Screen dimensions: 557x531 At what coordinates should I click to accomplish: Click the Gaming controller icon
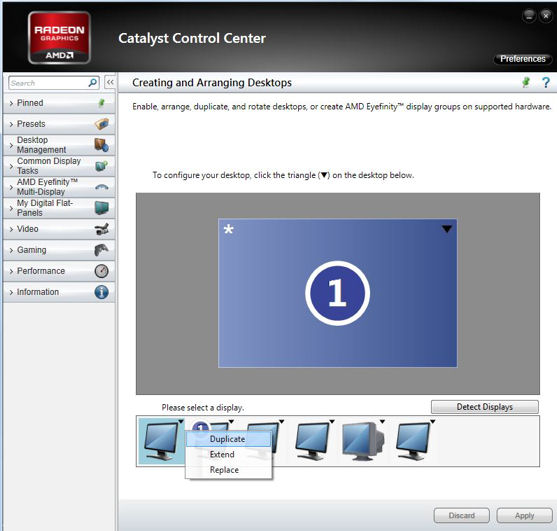tap(101, 250)
